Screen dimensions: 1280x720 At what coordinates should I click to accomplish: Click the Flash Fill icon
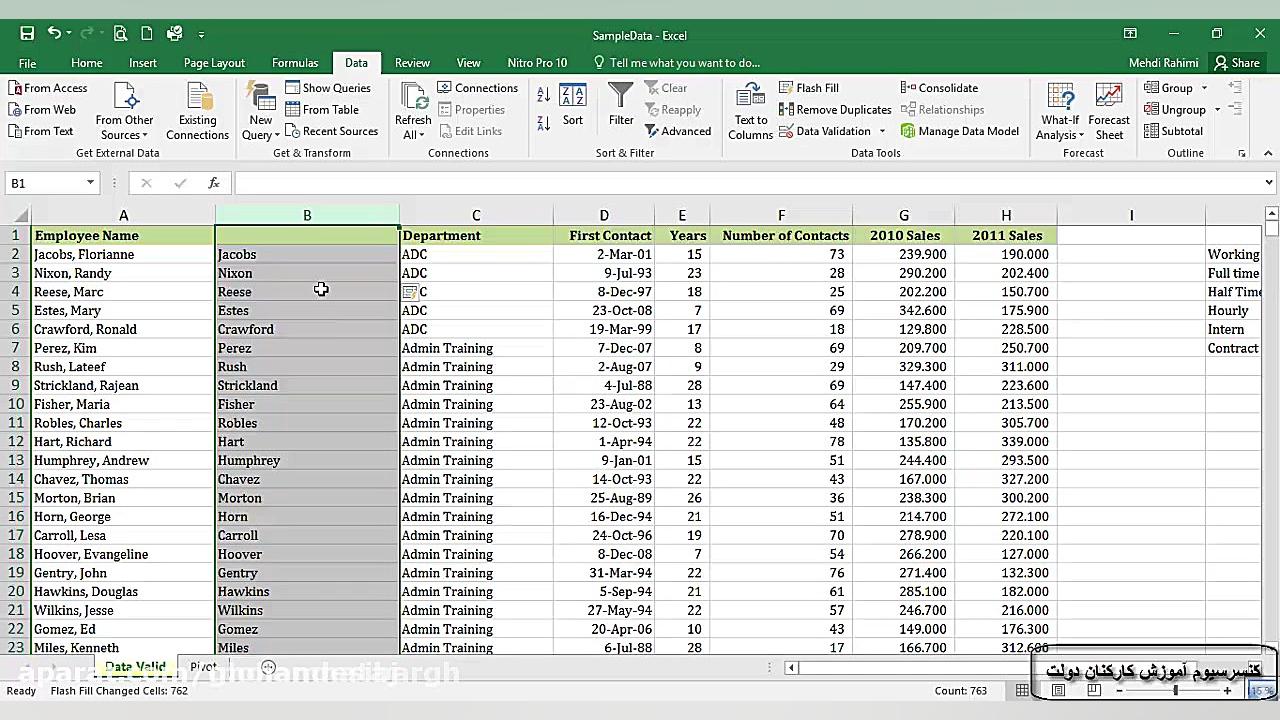[x=787, y=88]
